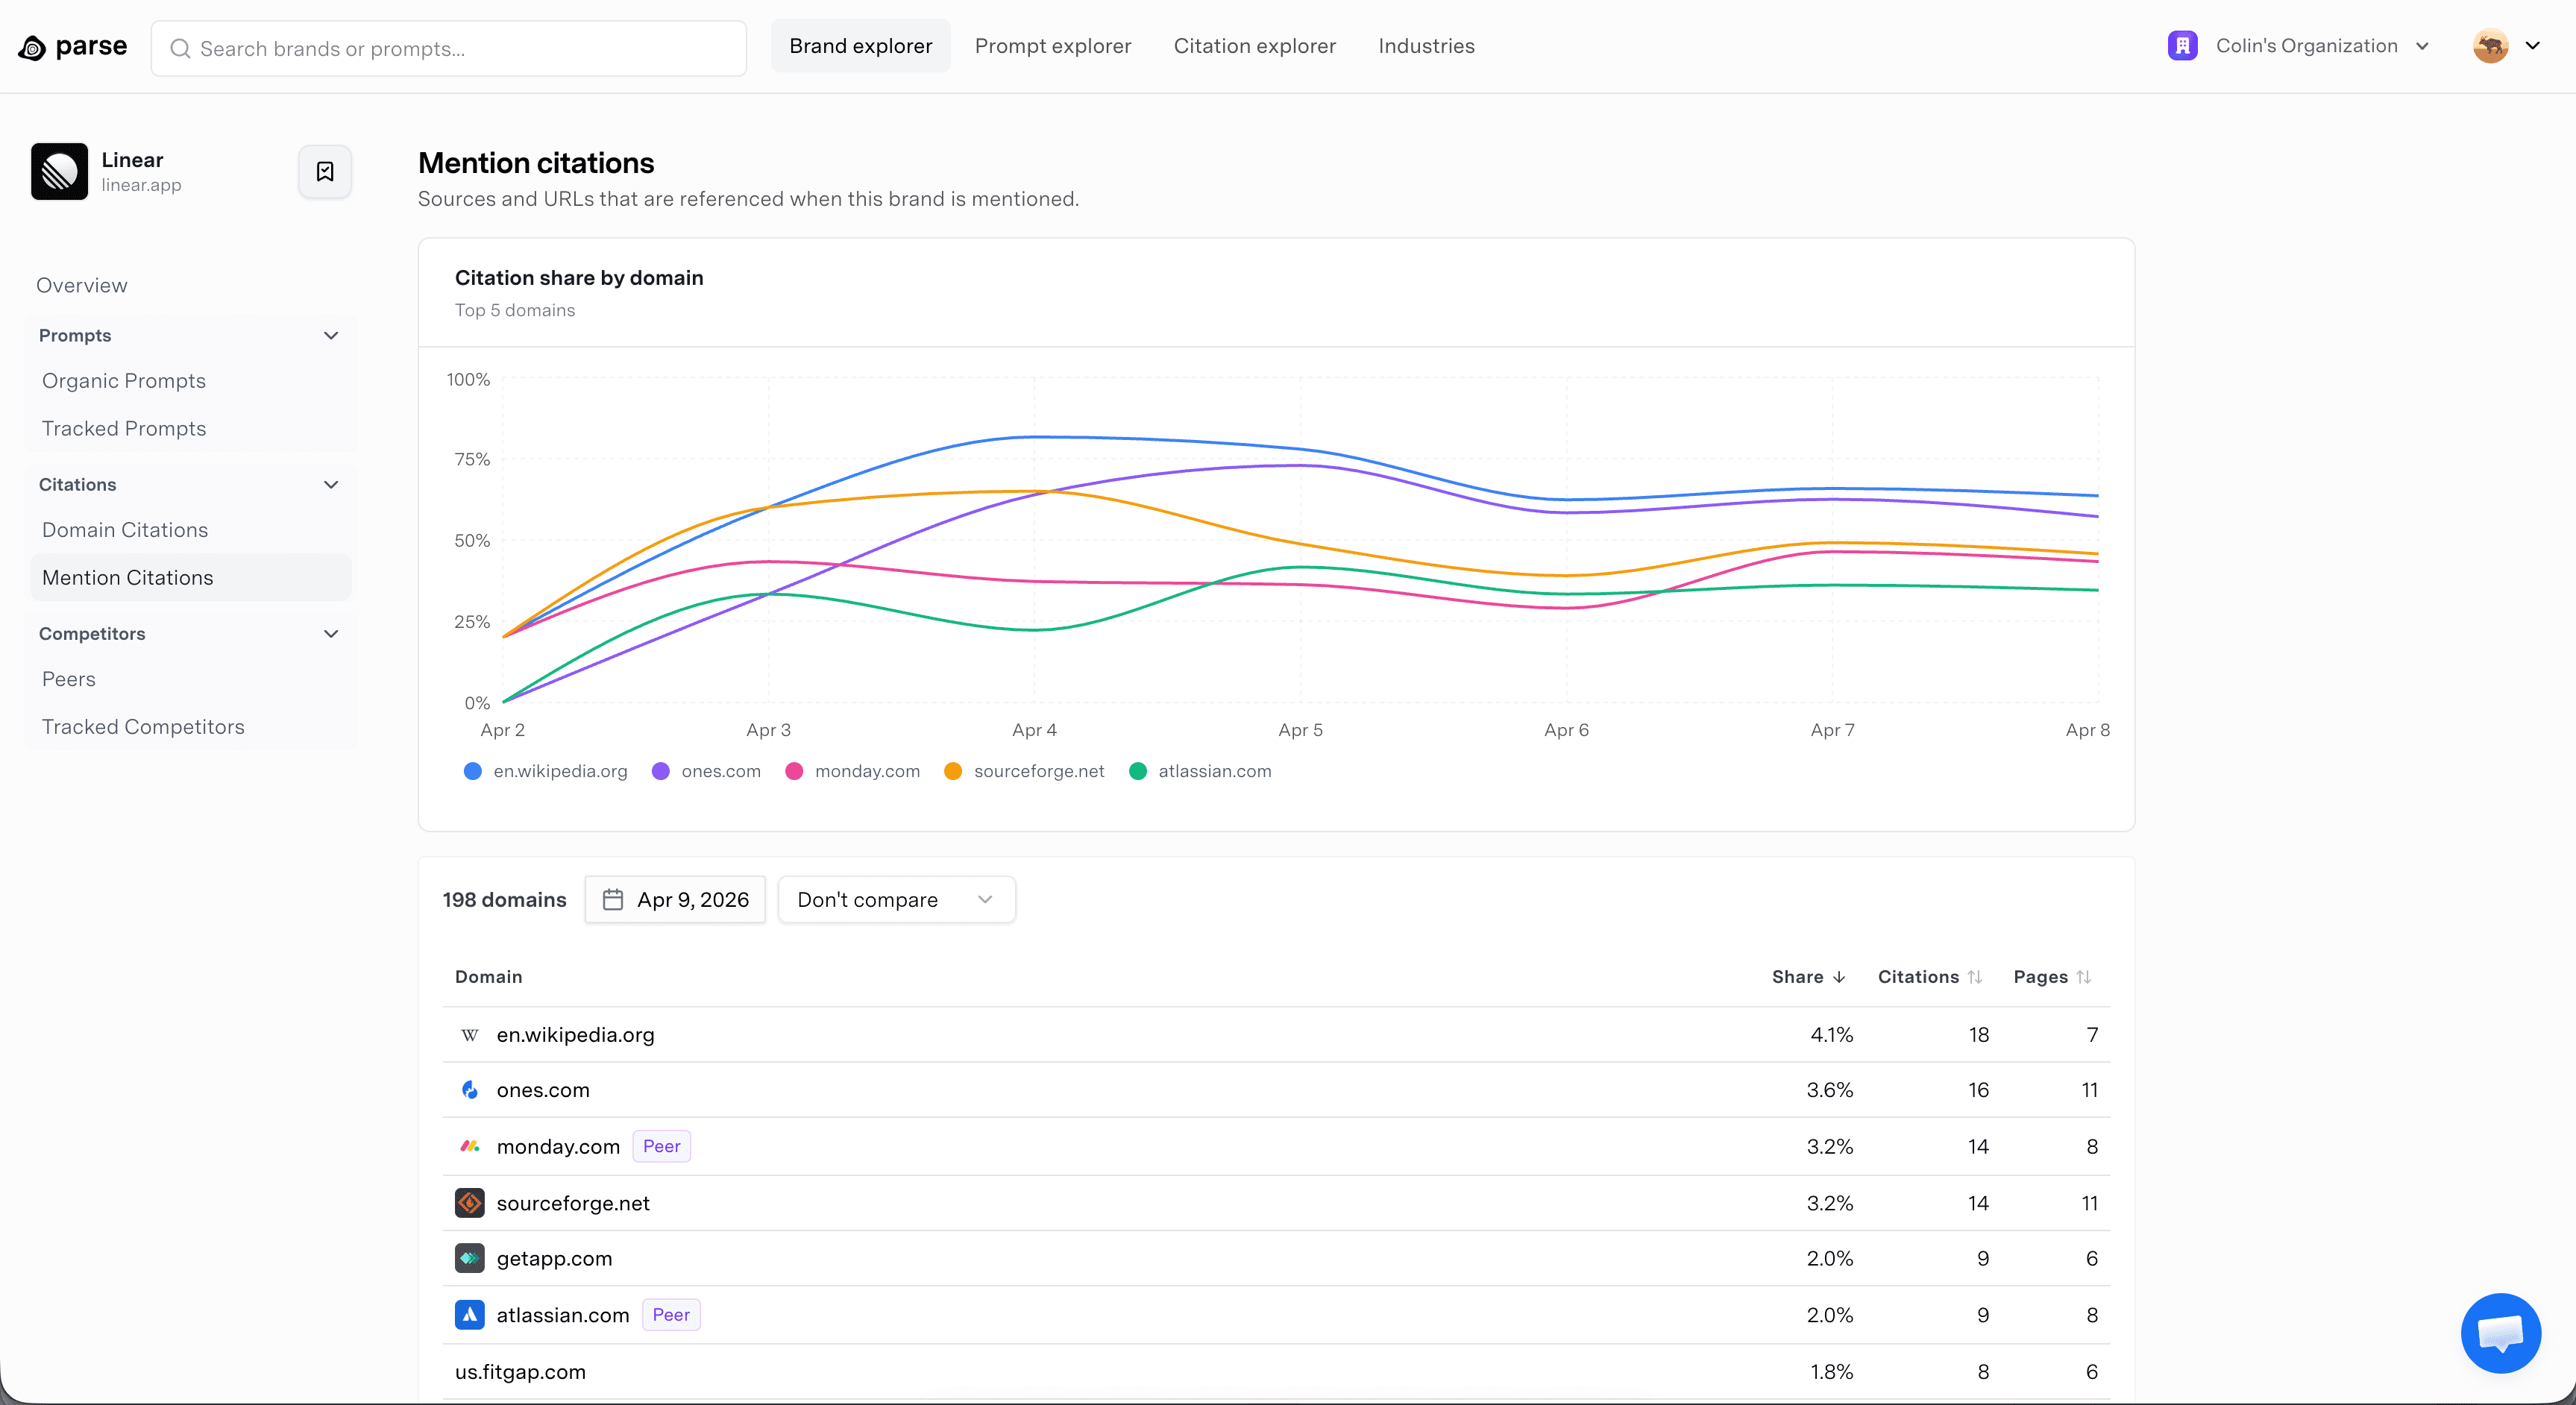
Task: Open the Industries tab
Action: click(x=1426, y=46)
